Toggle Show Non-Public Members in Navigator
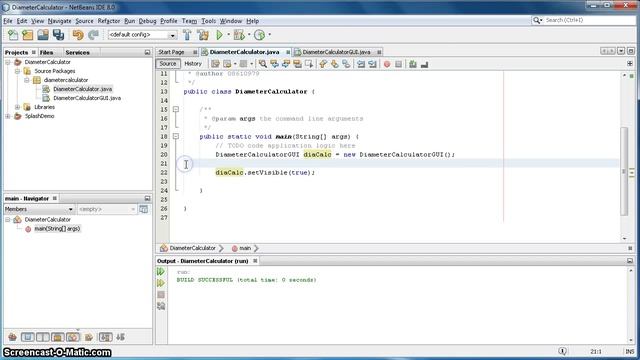Screen dimensions: 640x360 tap(58, 337)
